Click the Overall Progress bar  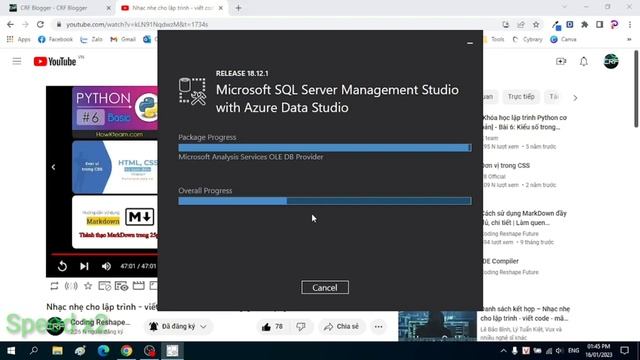pos(325,201)
